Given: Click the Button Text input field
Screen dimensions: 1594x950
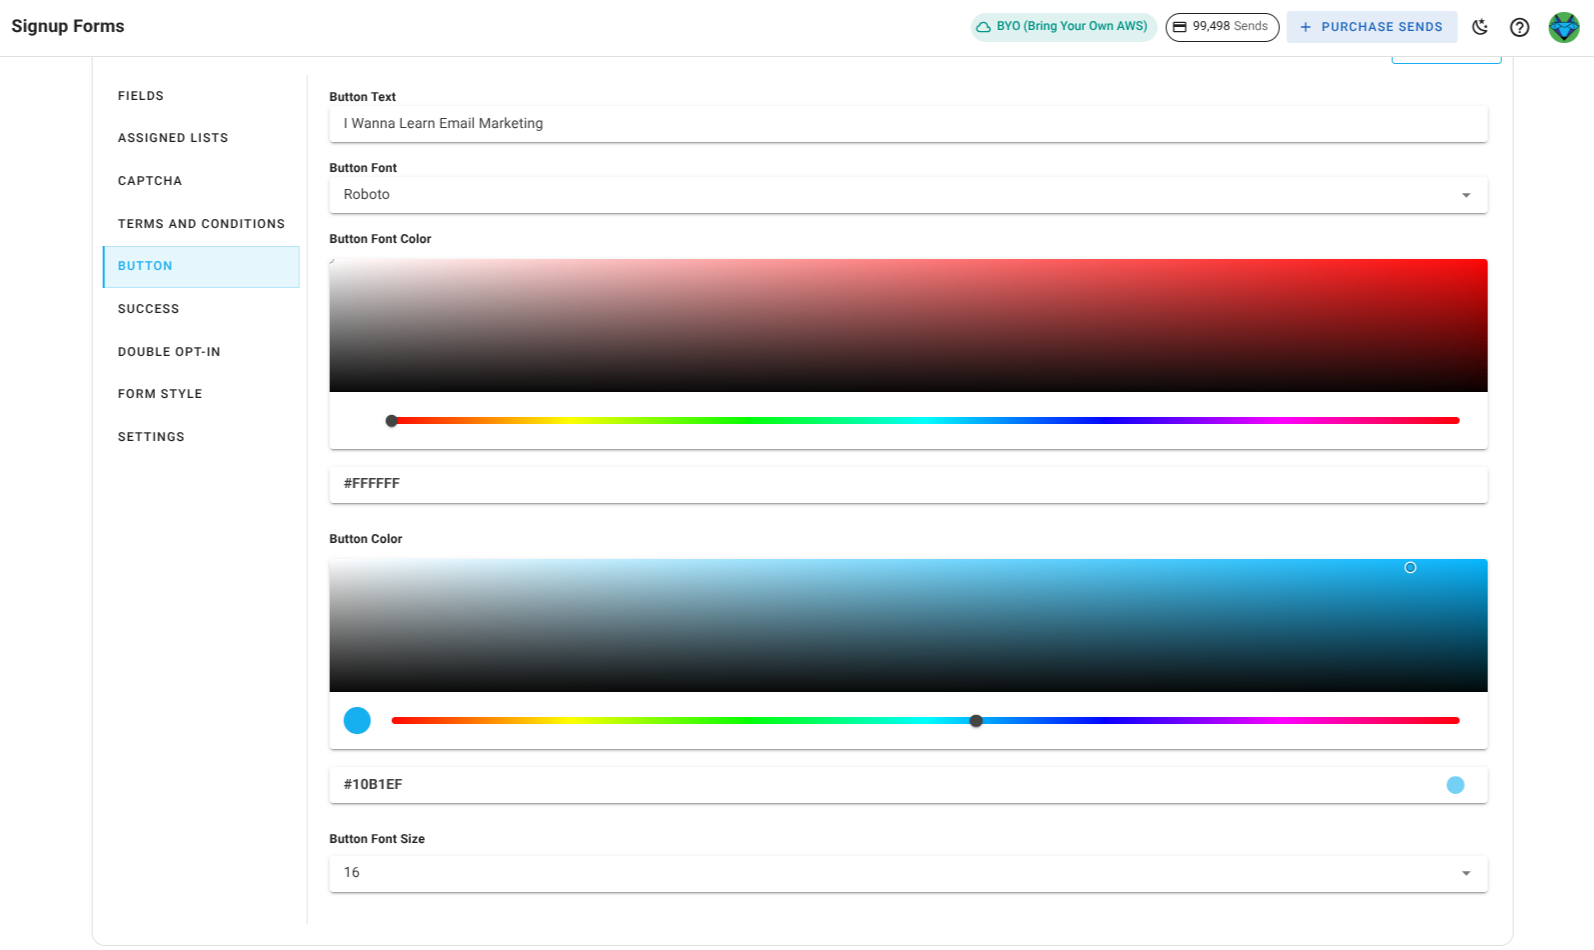Looking at the screenshot, I should tap(908, 124).
